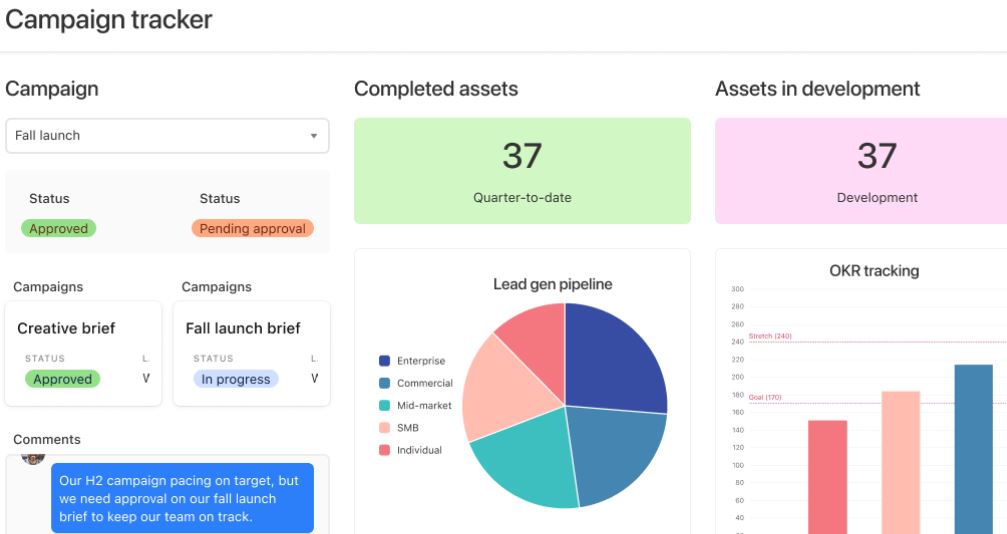The width and height of the screenshot is (1007, 534).
Task: Open the Fall launch campaign dropdown
Action: [167, 136]
